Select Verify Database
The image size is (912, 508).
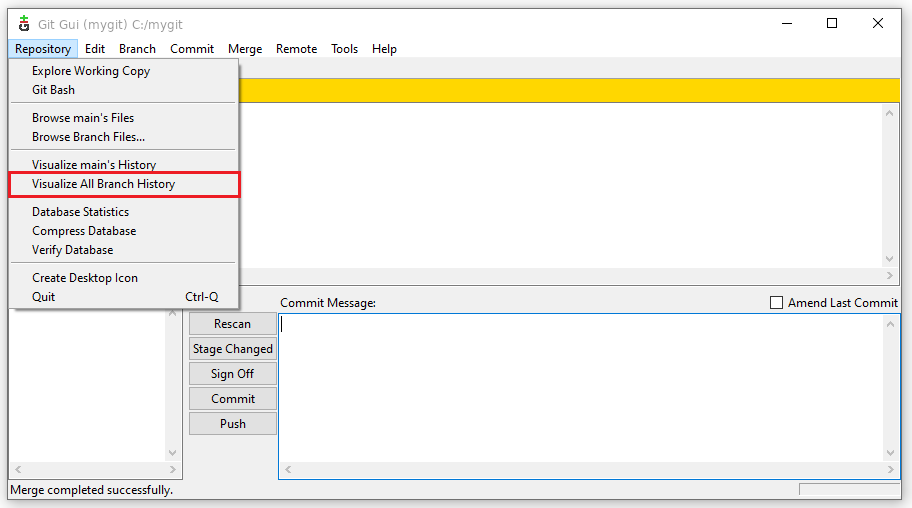pyautogui.click(x=124, y=250)
